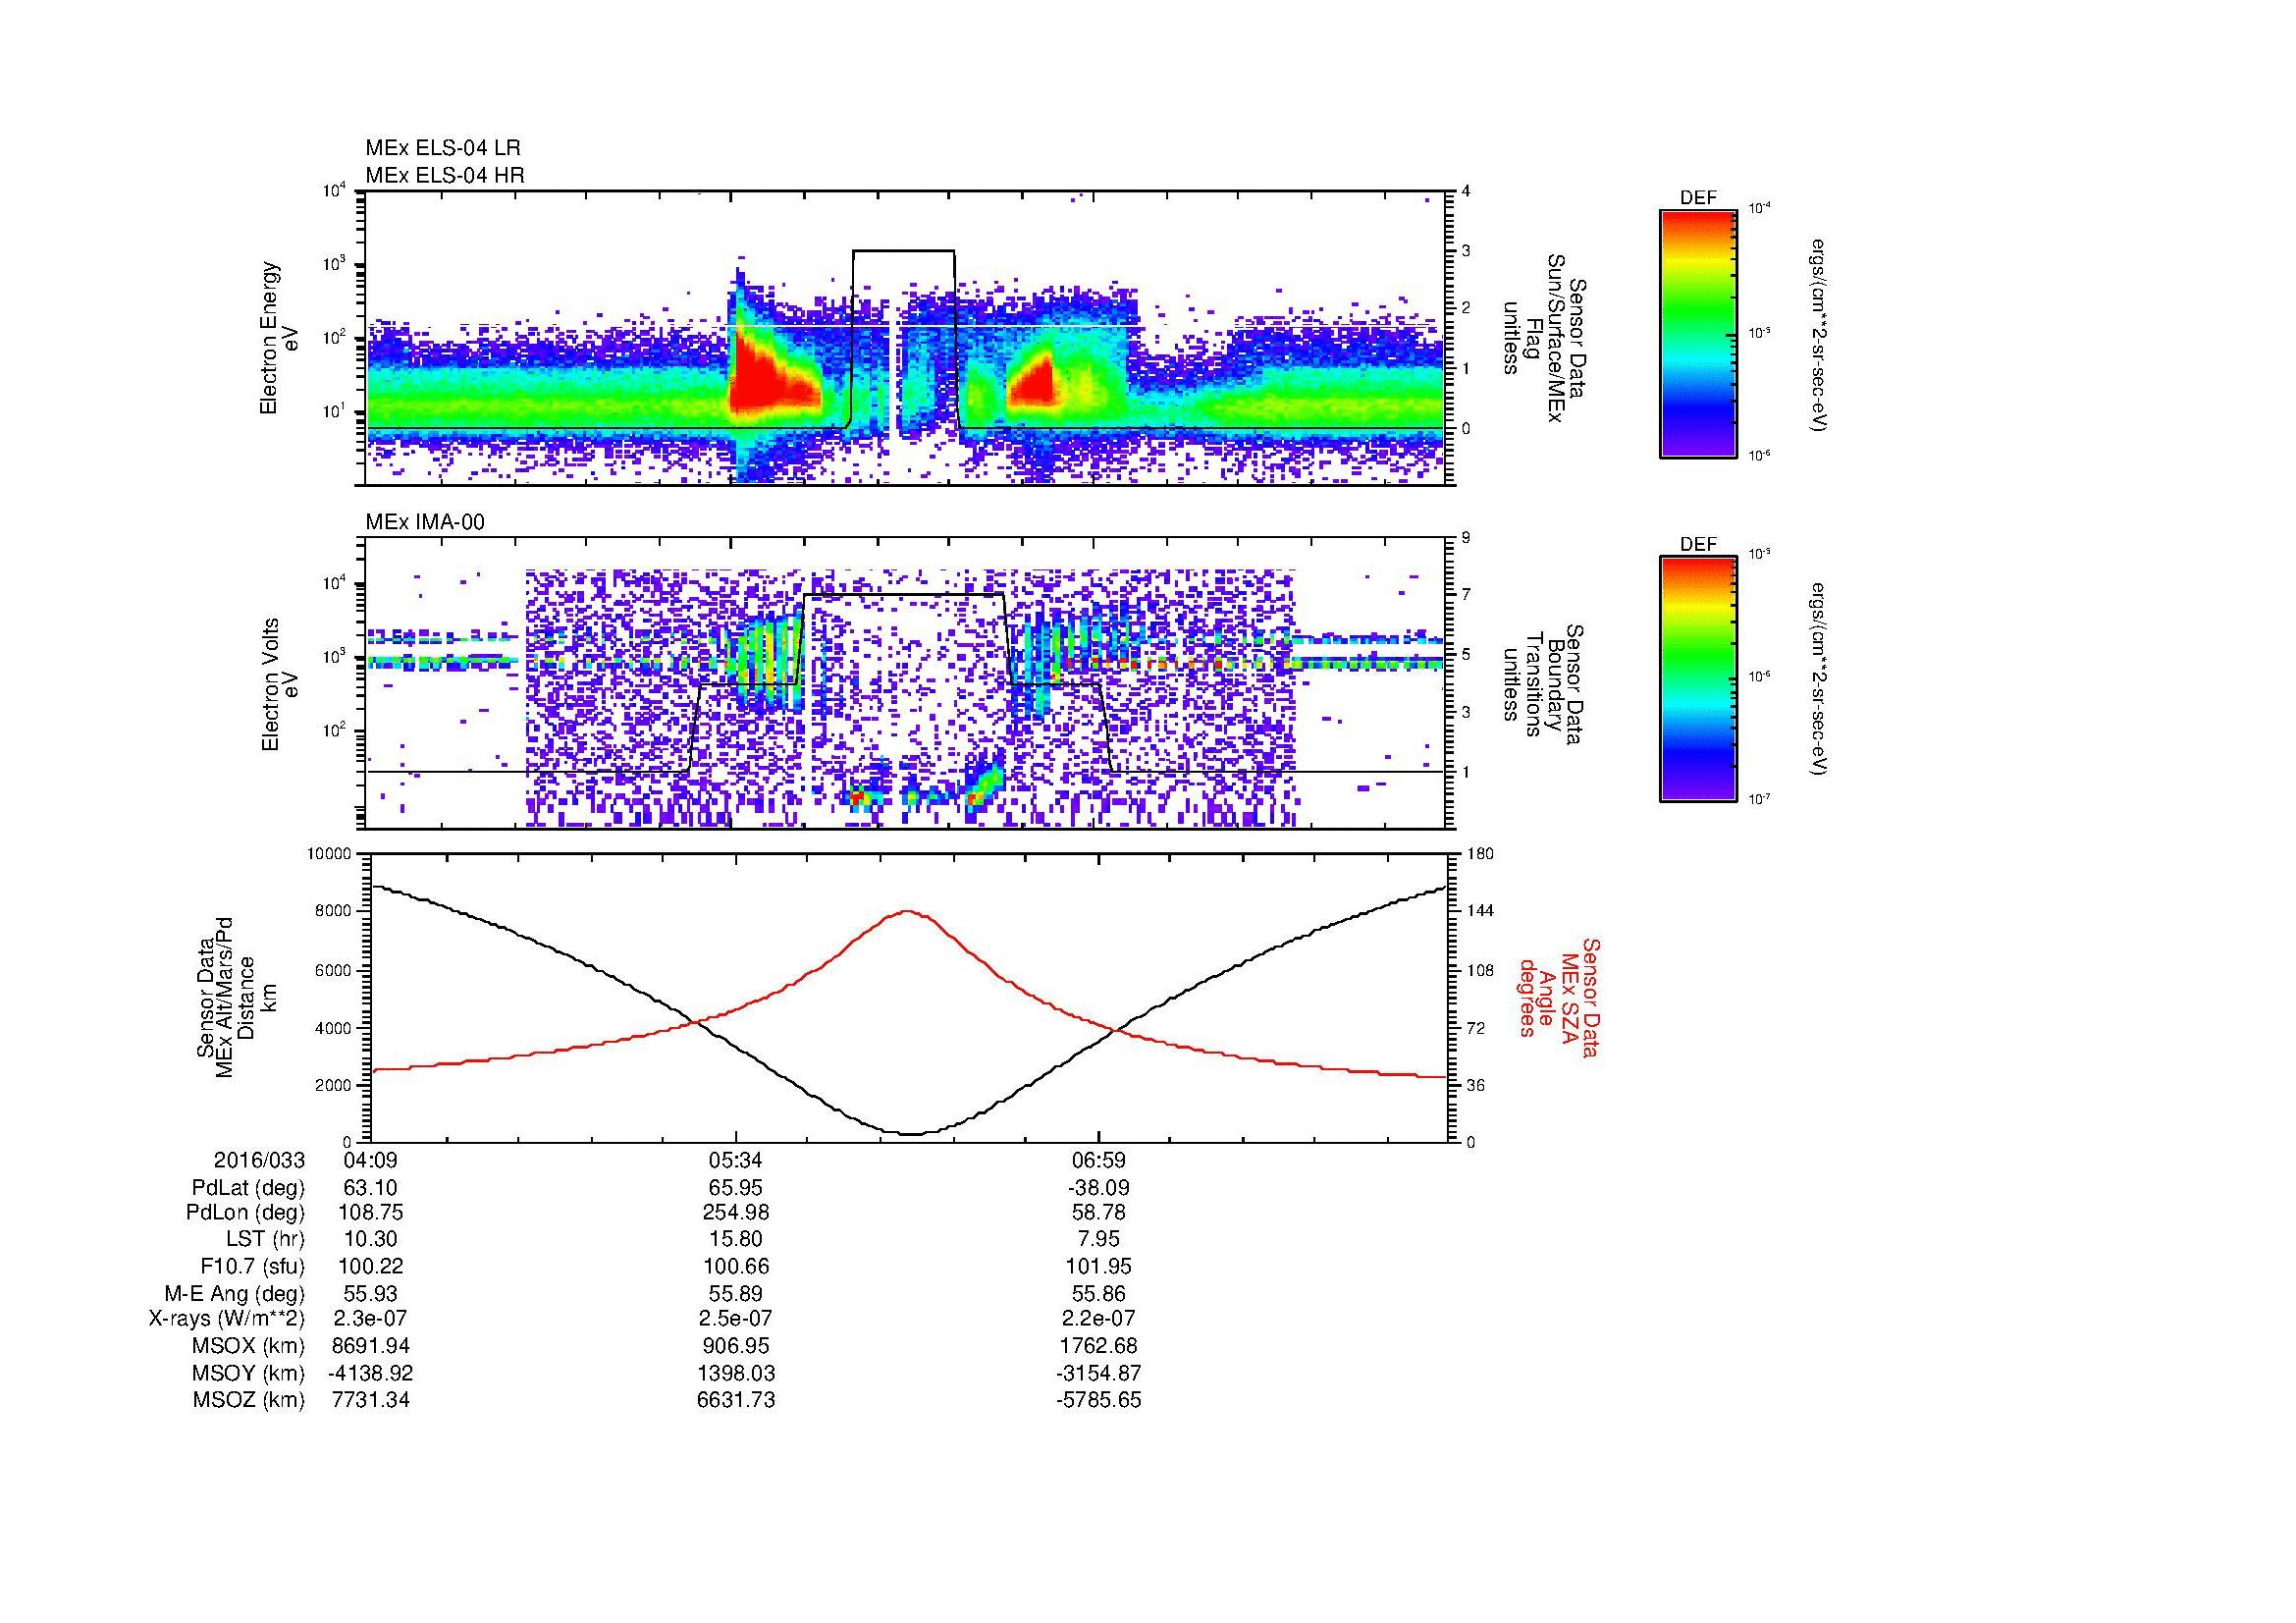Click the X-rays value "2.5e-07"
This screenshot has width=2296, height=1623.
pos(736,1319)
